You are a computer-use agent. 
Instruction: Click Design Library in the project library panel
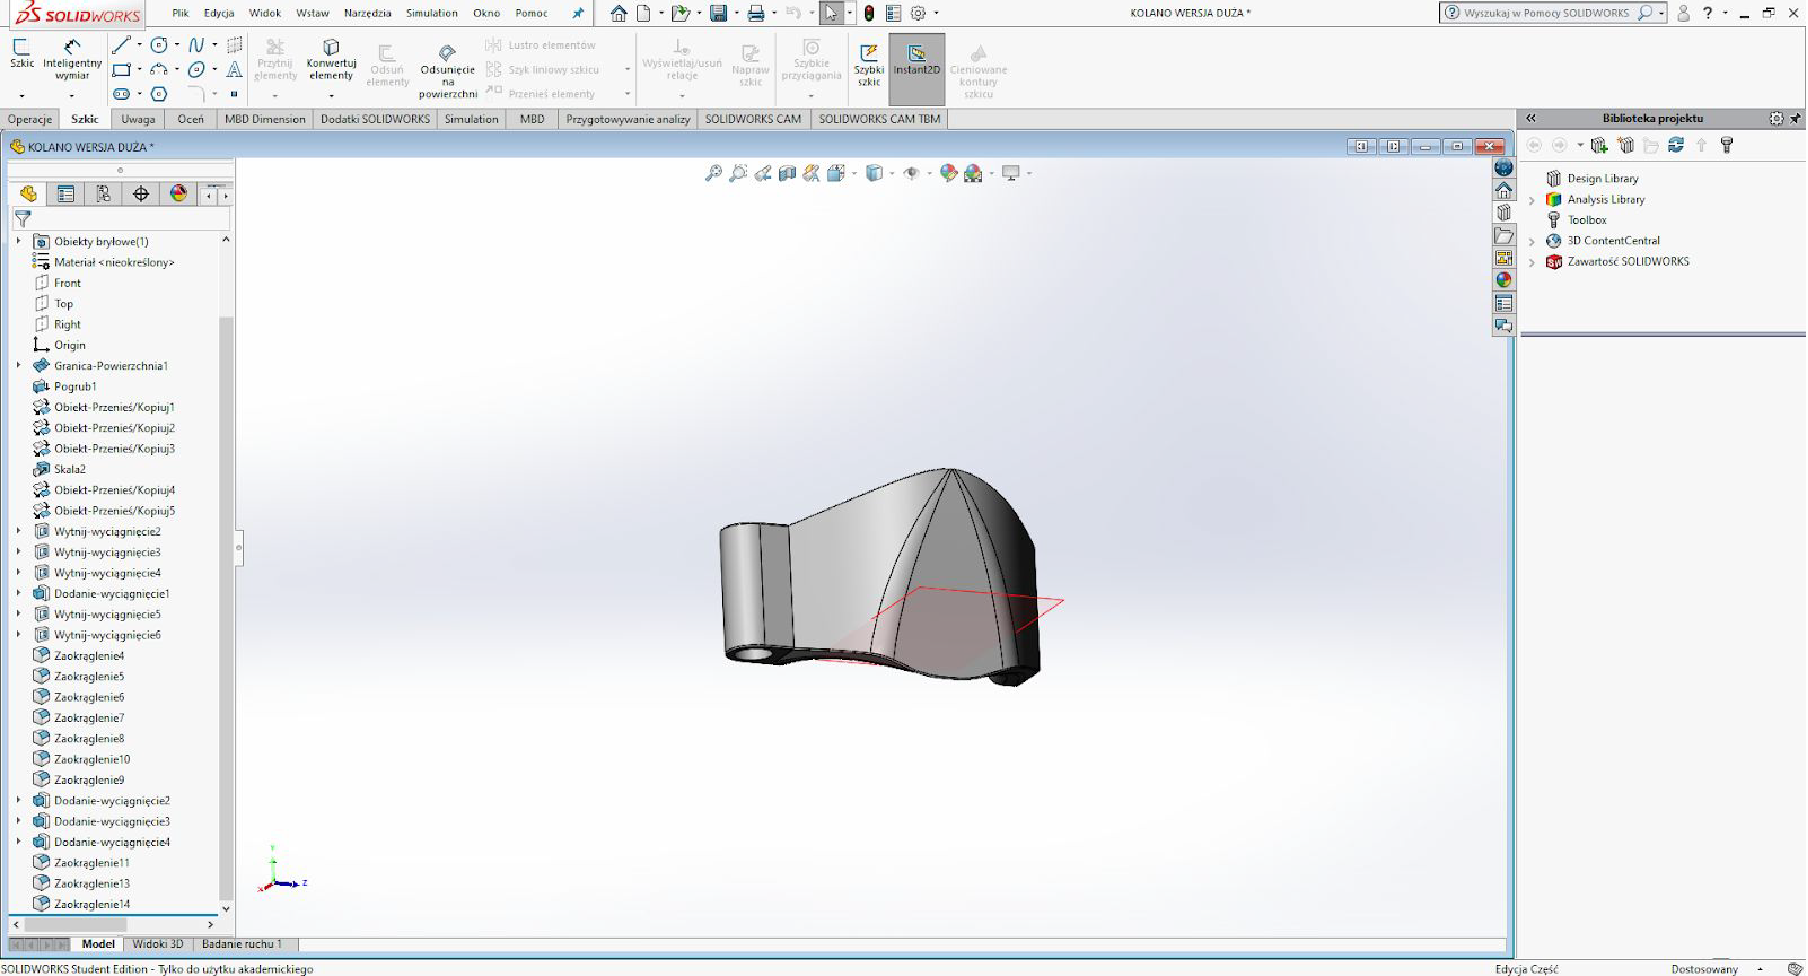click(x=1602, y=179)
